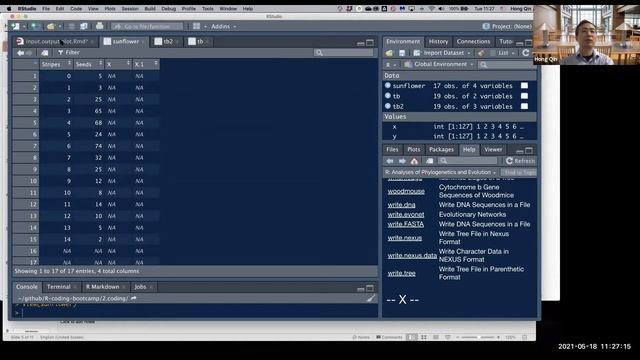
Task: Open the History tab
Action: (x=438, y=42)
